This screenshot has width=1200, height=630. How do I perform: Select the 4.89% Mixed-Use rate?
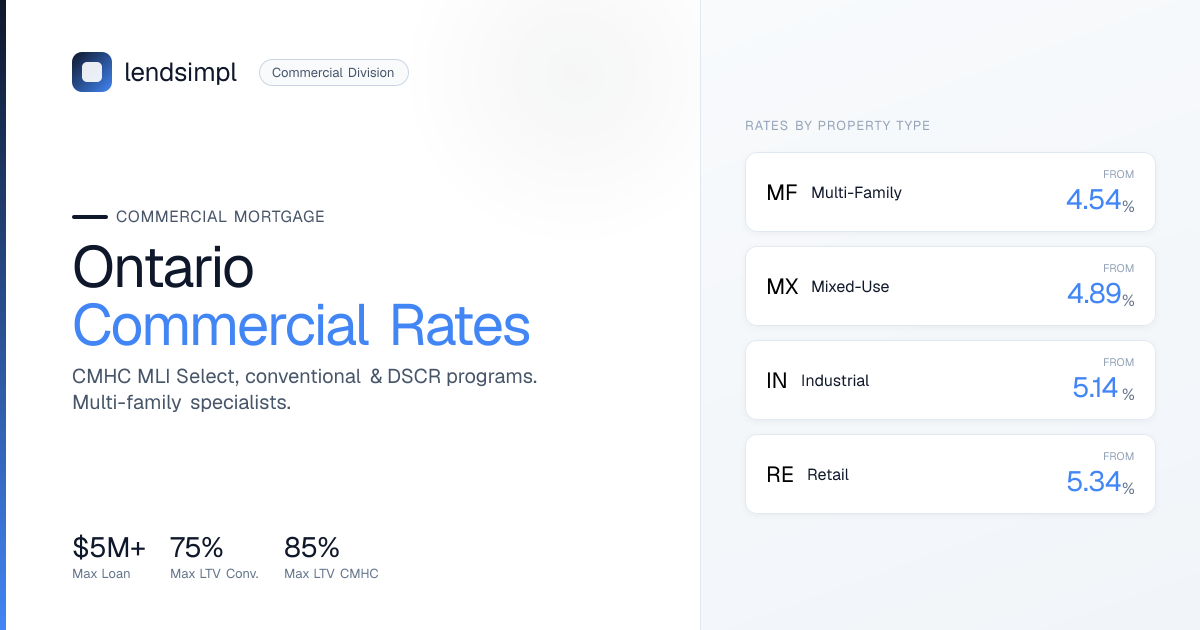click(x=1100, y=294)
